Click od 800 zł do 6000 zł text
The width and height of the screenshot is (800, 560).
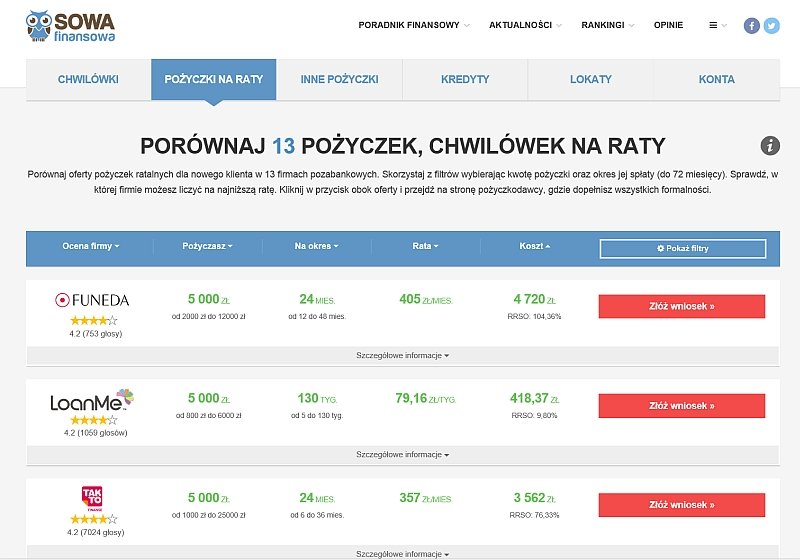pyautogui.click(x=208, y=415)
